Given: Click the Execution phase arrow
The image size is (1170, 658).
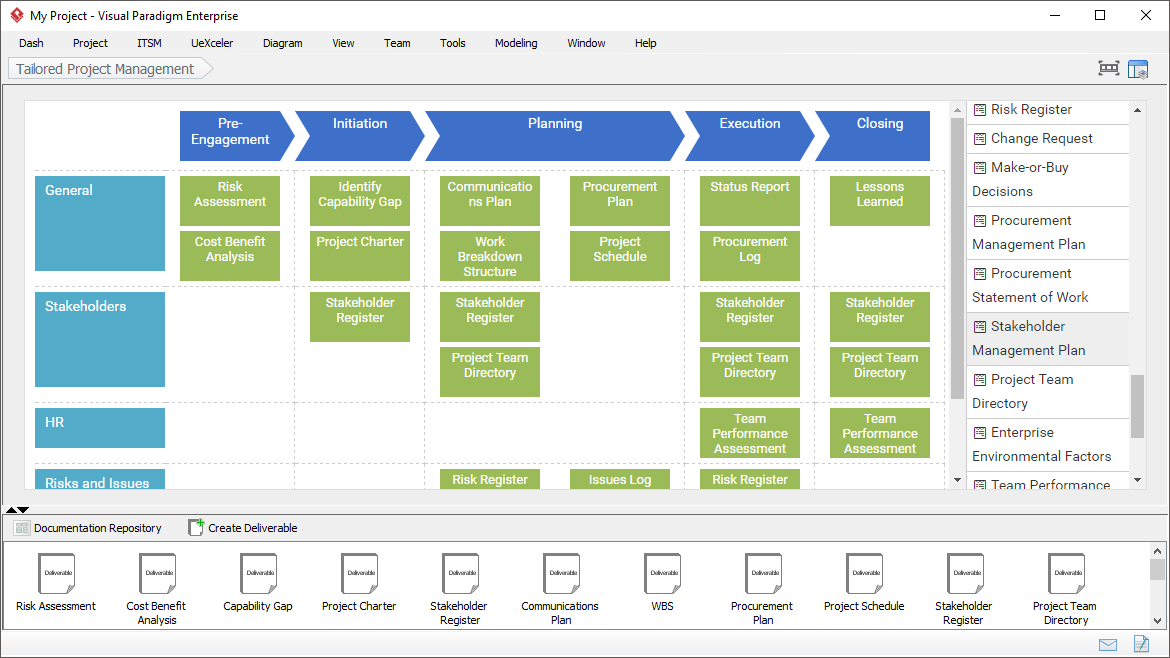Looking at the screenshot, I should [750, 136].
